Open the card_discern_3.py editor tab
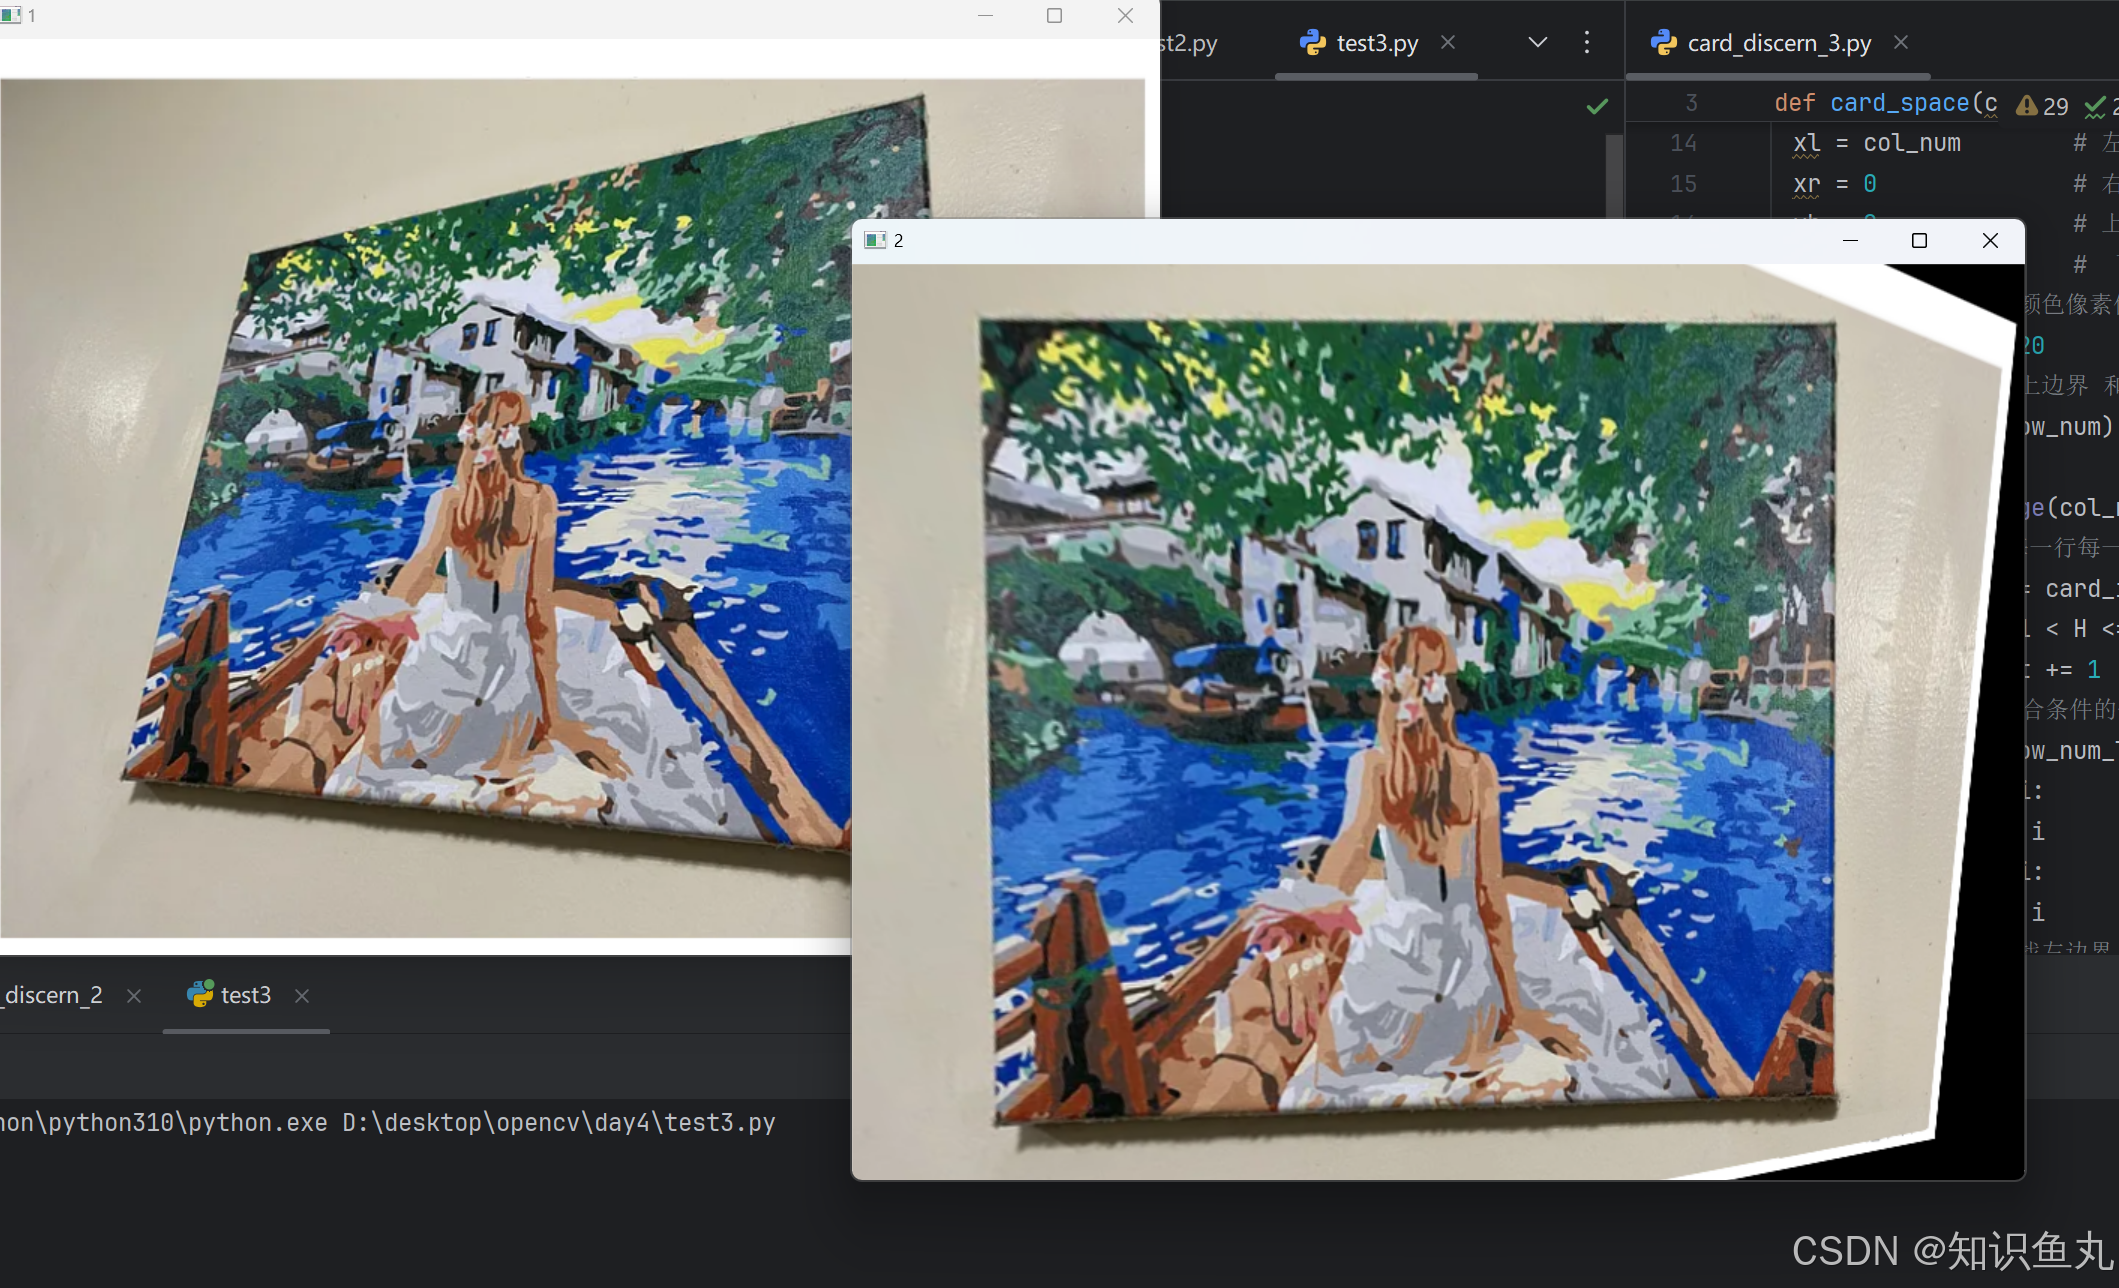This screenshot has height=1288, width=2119. pyautogui.click(x=1778, y=43)
